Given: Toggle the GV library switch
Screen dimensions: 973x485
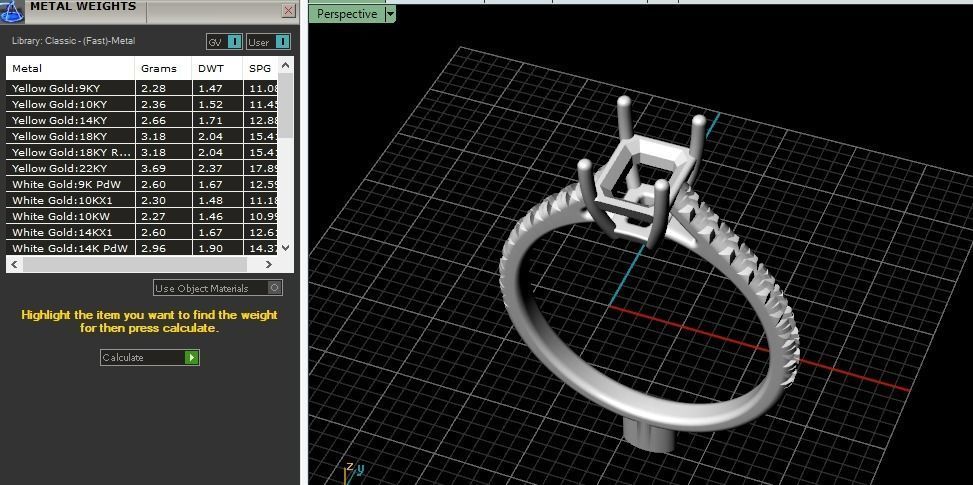Looking at the screenshot, I should click(224, 42).
